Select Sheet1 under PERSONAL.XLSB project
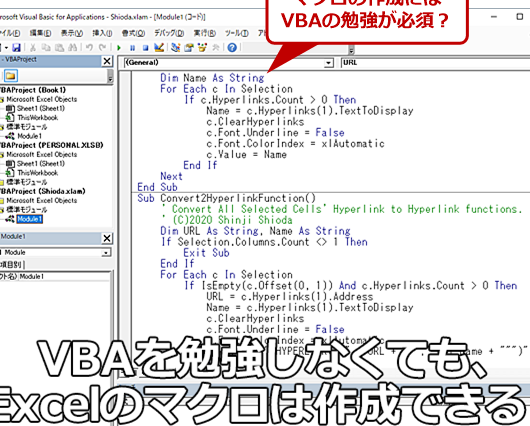Viewport: 530px width, 426px height. pos(41,164)
